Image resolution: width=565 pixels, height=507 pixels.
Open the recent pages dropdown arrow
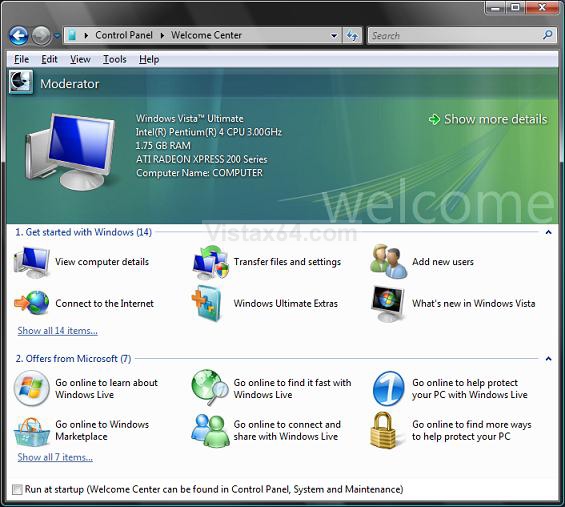57,36
